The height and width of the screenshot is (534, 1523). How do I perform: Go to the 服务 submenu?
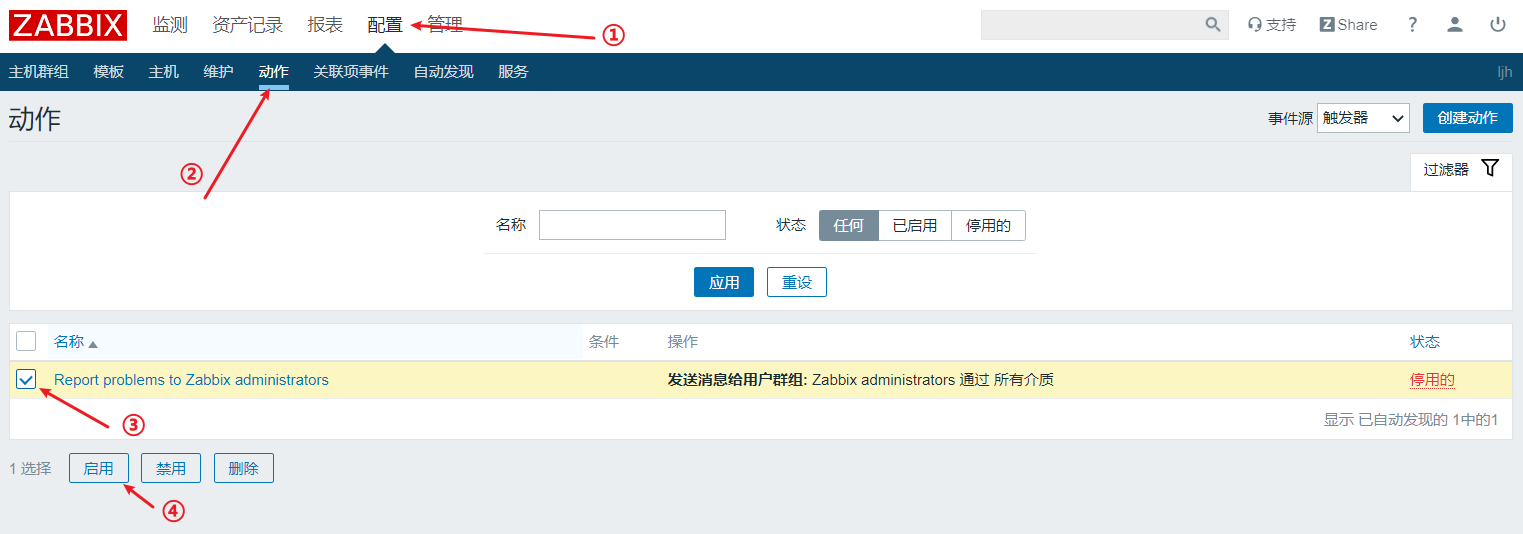click(x=514, y=72)
